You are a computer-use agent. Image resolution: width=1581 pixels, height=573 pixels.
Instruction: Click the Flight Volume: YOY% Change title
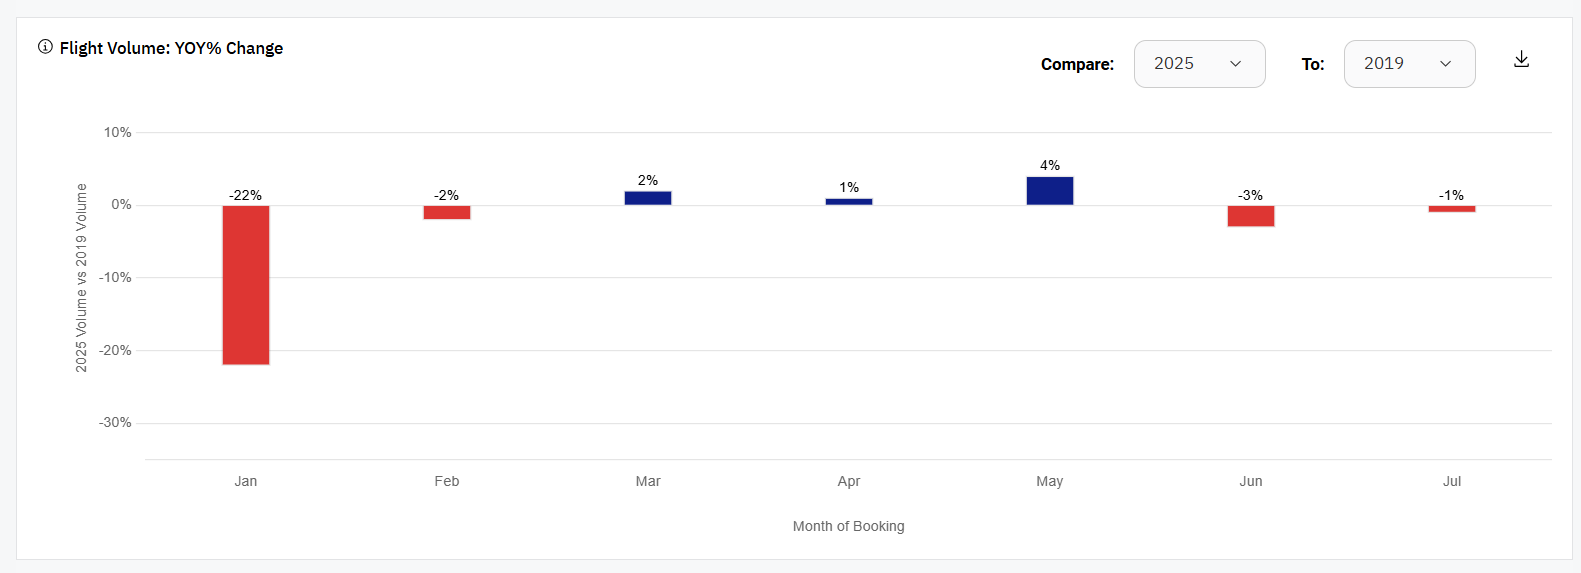click(x=171, y=48)
